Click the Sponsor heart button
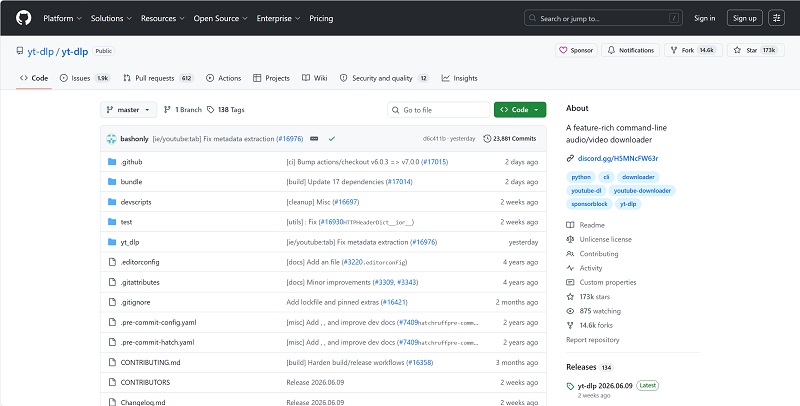The height and width of the screenshot is (406, 800). point(577,50)
